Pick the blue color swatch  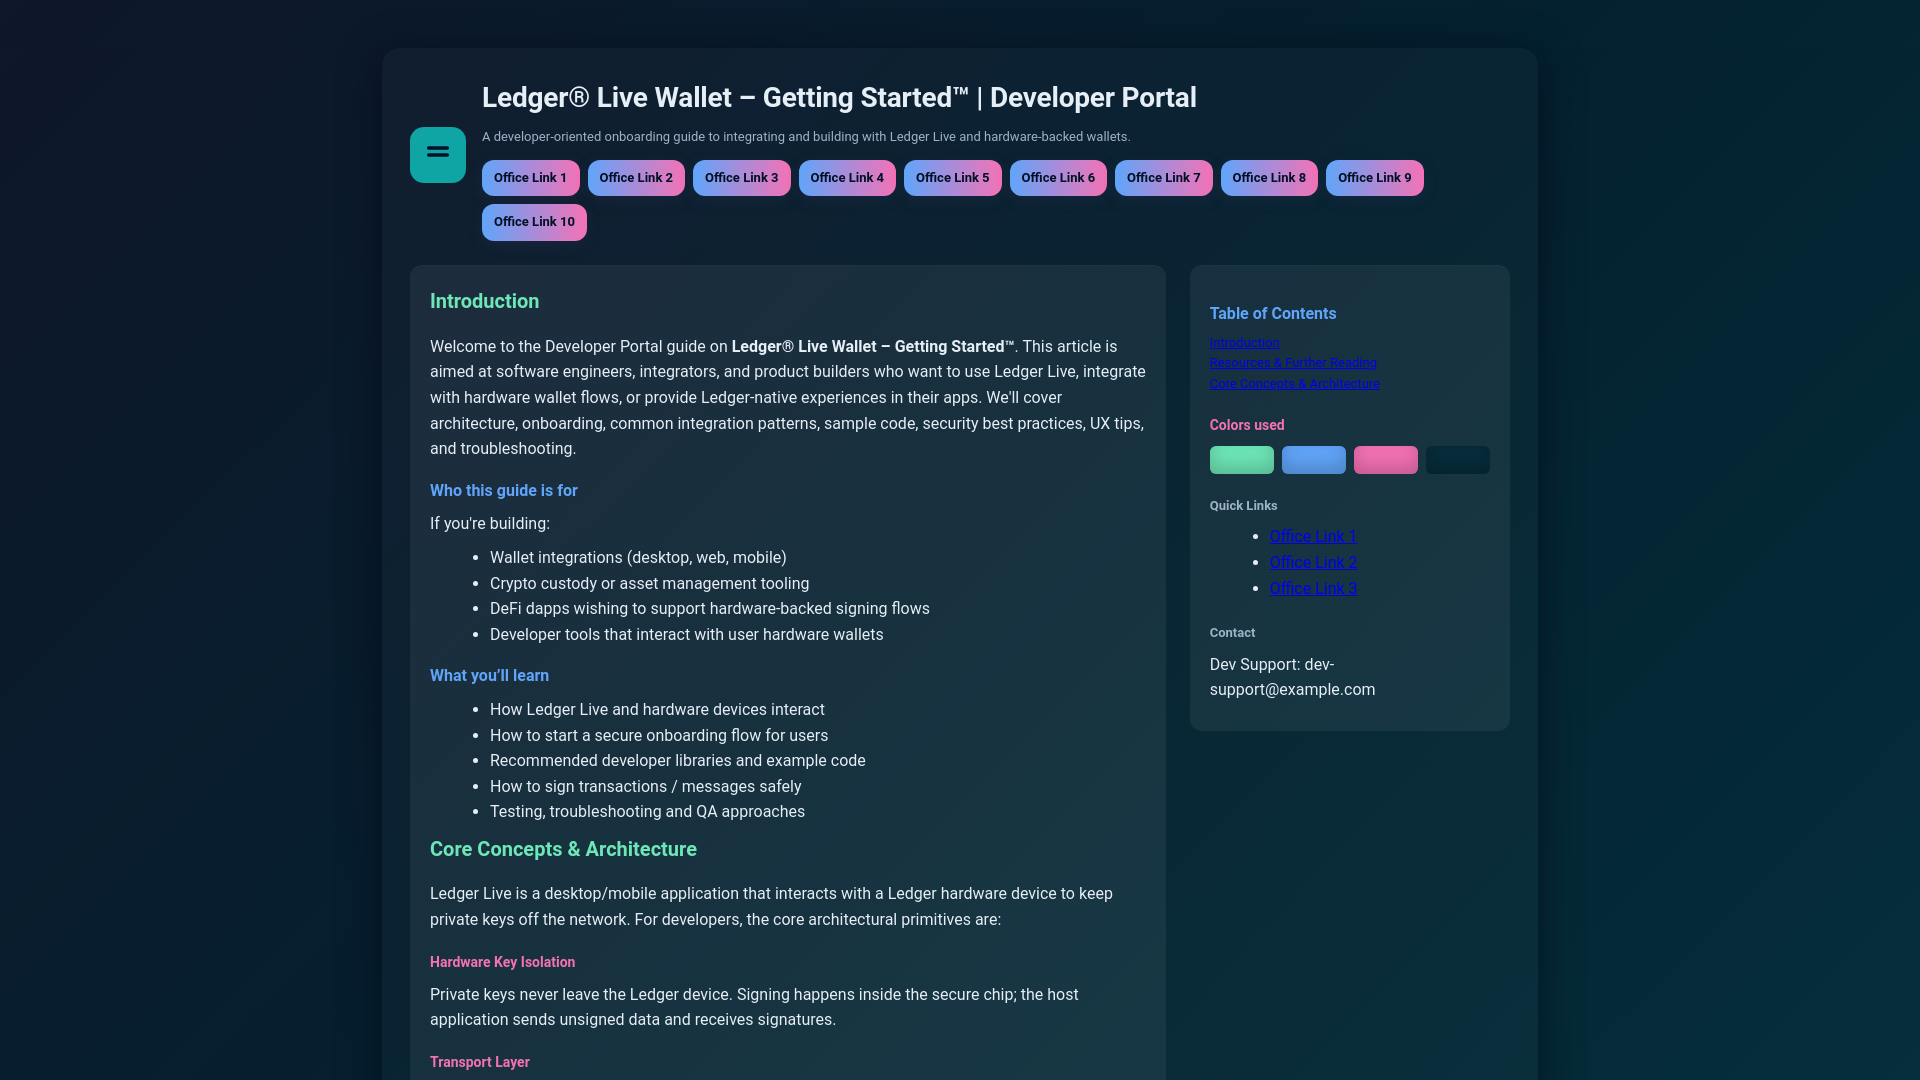point(1314,460)
